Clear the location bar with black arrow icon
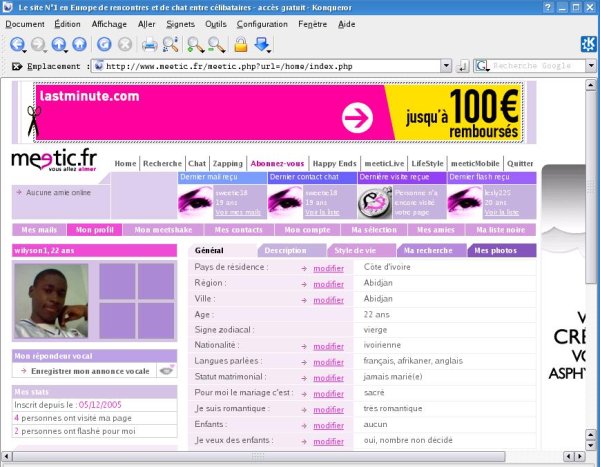 coord(17,66)
